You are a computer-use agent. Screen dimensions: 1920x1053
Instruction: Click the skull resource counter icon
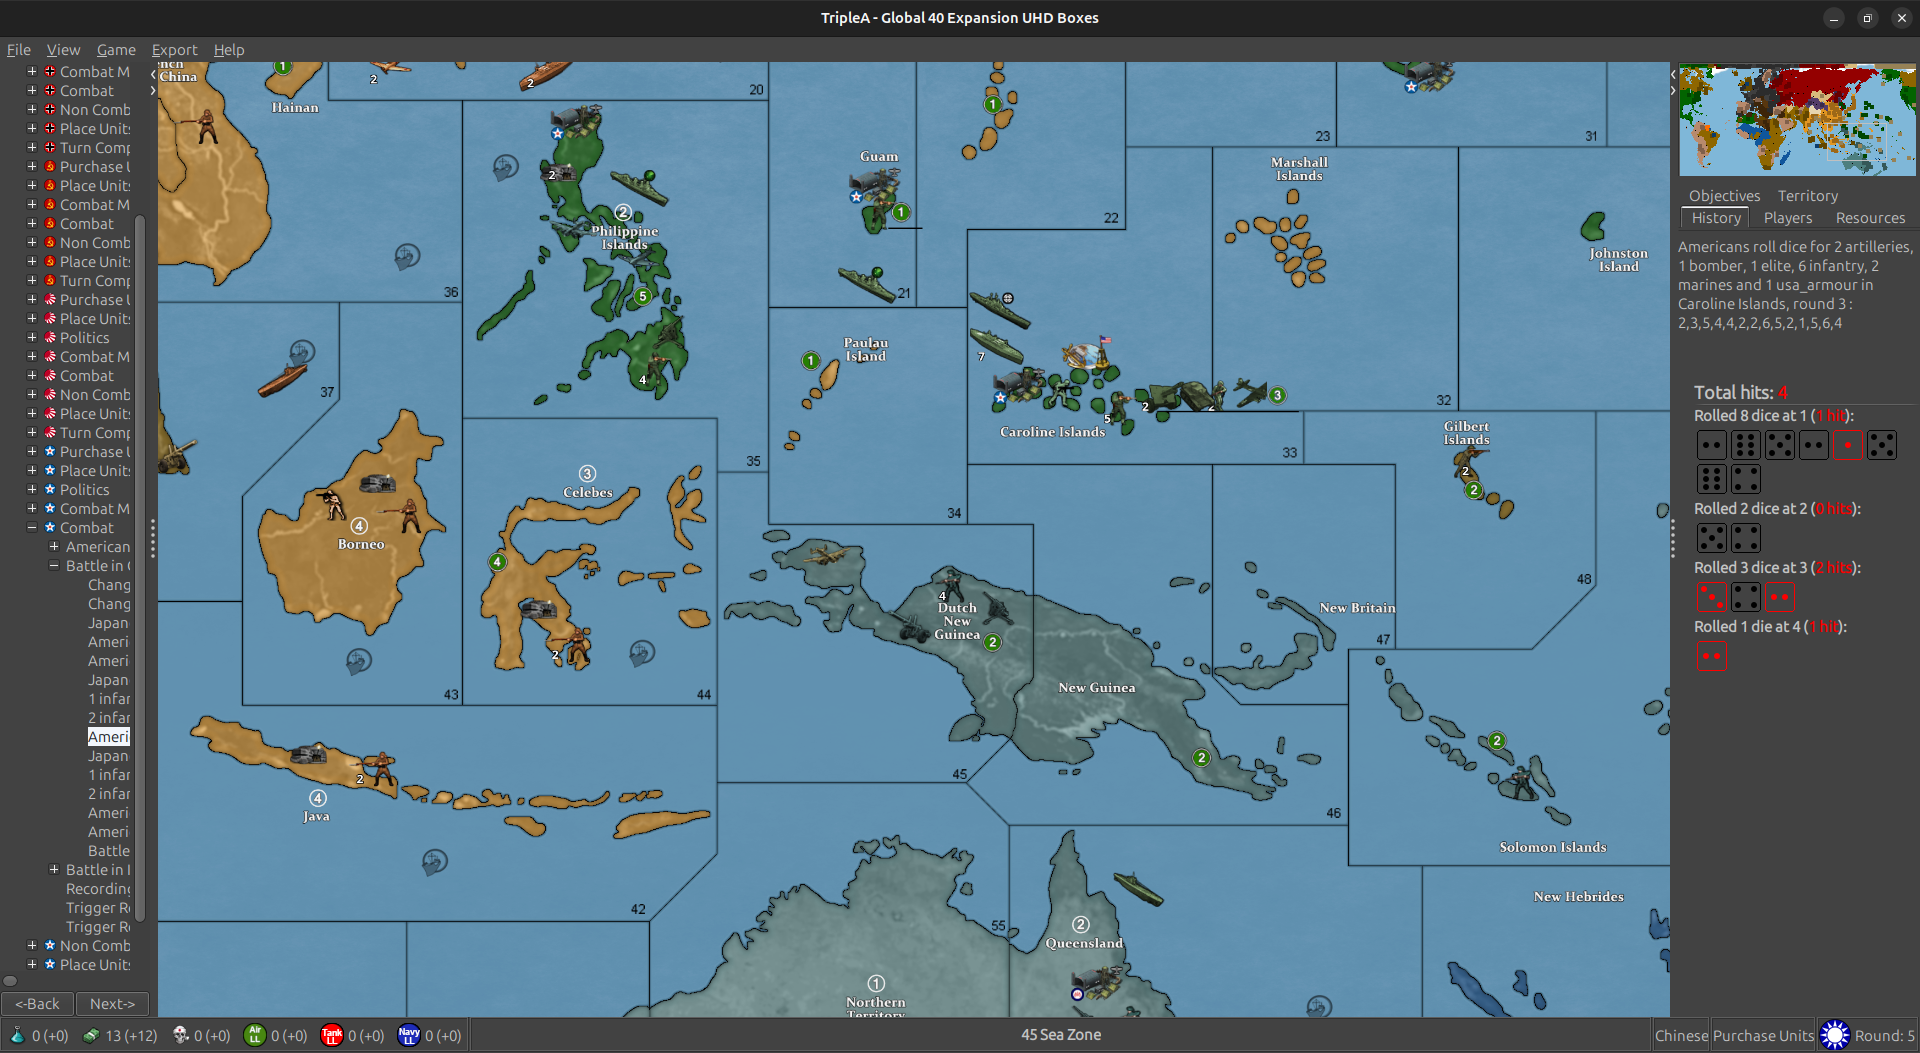181,1035
